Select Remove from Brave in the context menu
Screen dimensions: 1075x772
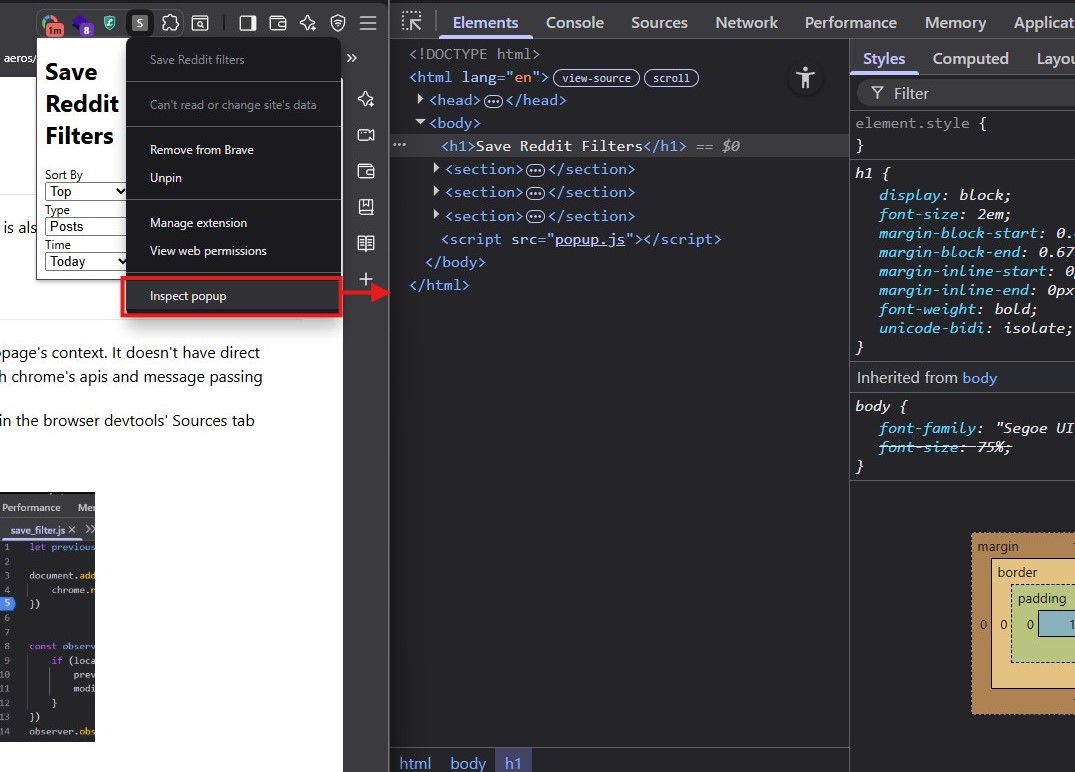[233, 149]
